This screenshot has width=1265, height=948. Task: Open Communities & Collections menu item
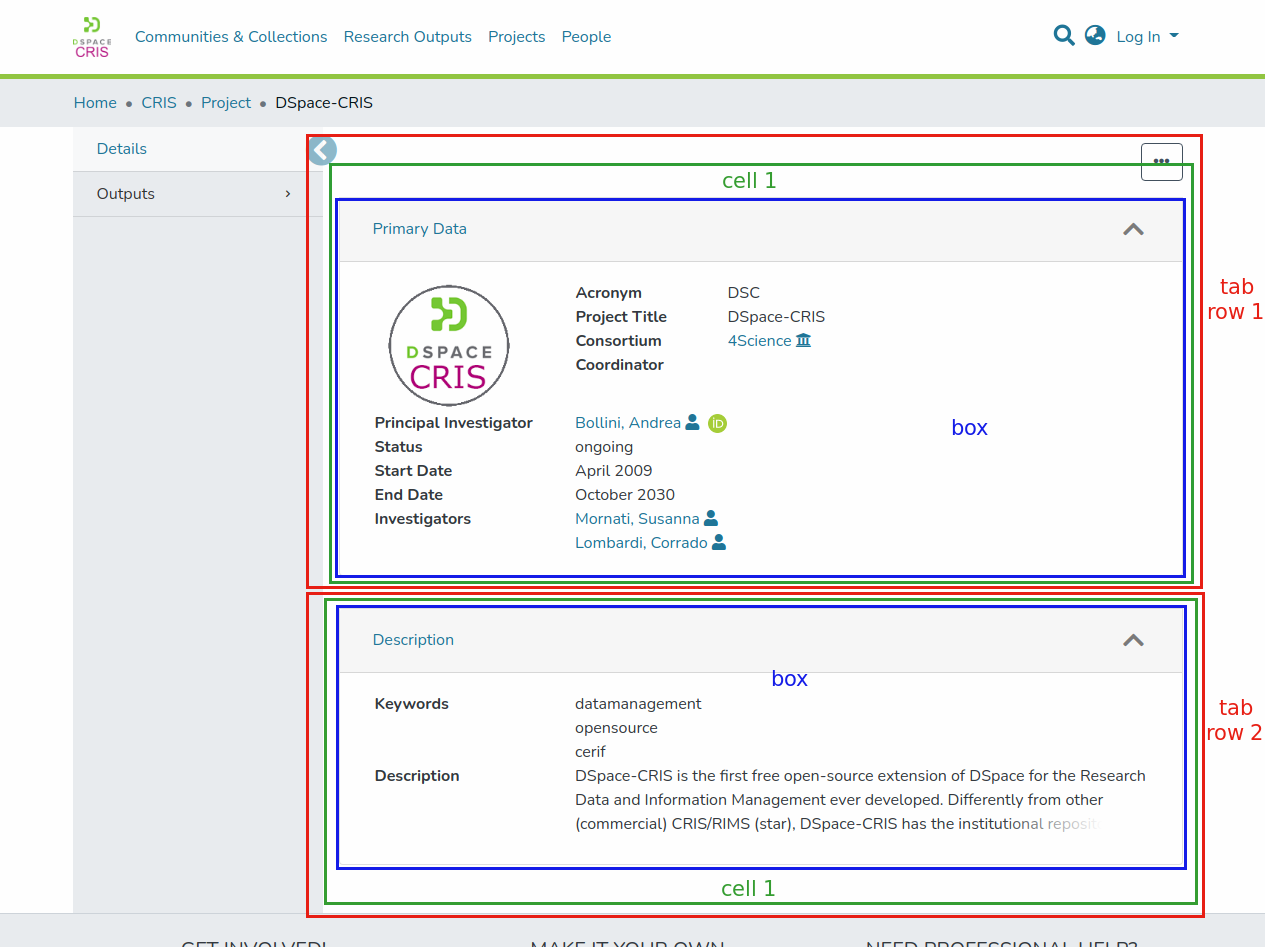(x=231, y=37)
